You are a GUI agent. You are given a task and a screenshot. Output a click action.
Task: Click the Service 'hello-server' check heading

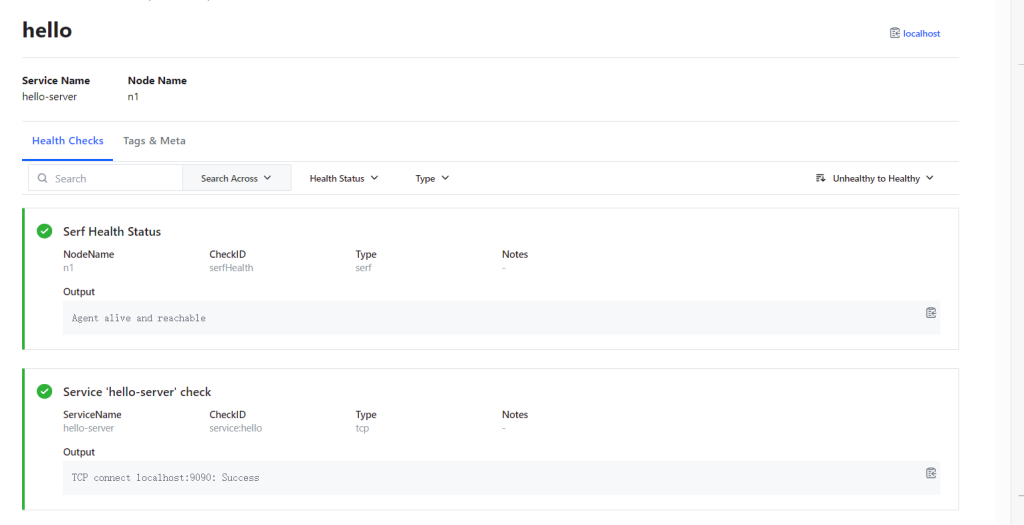[x=137, y=391]
